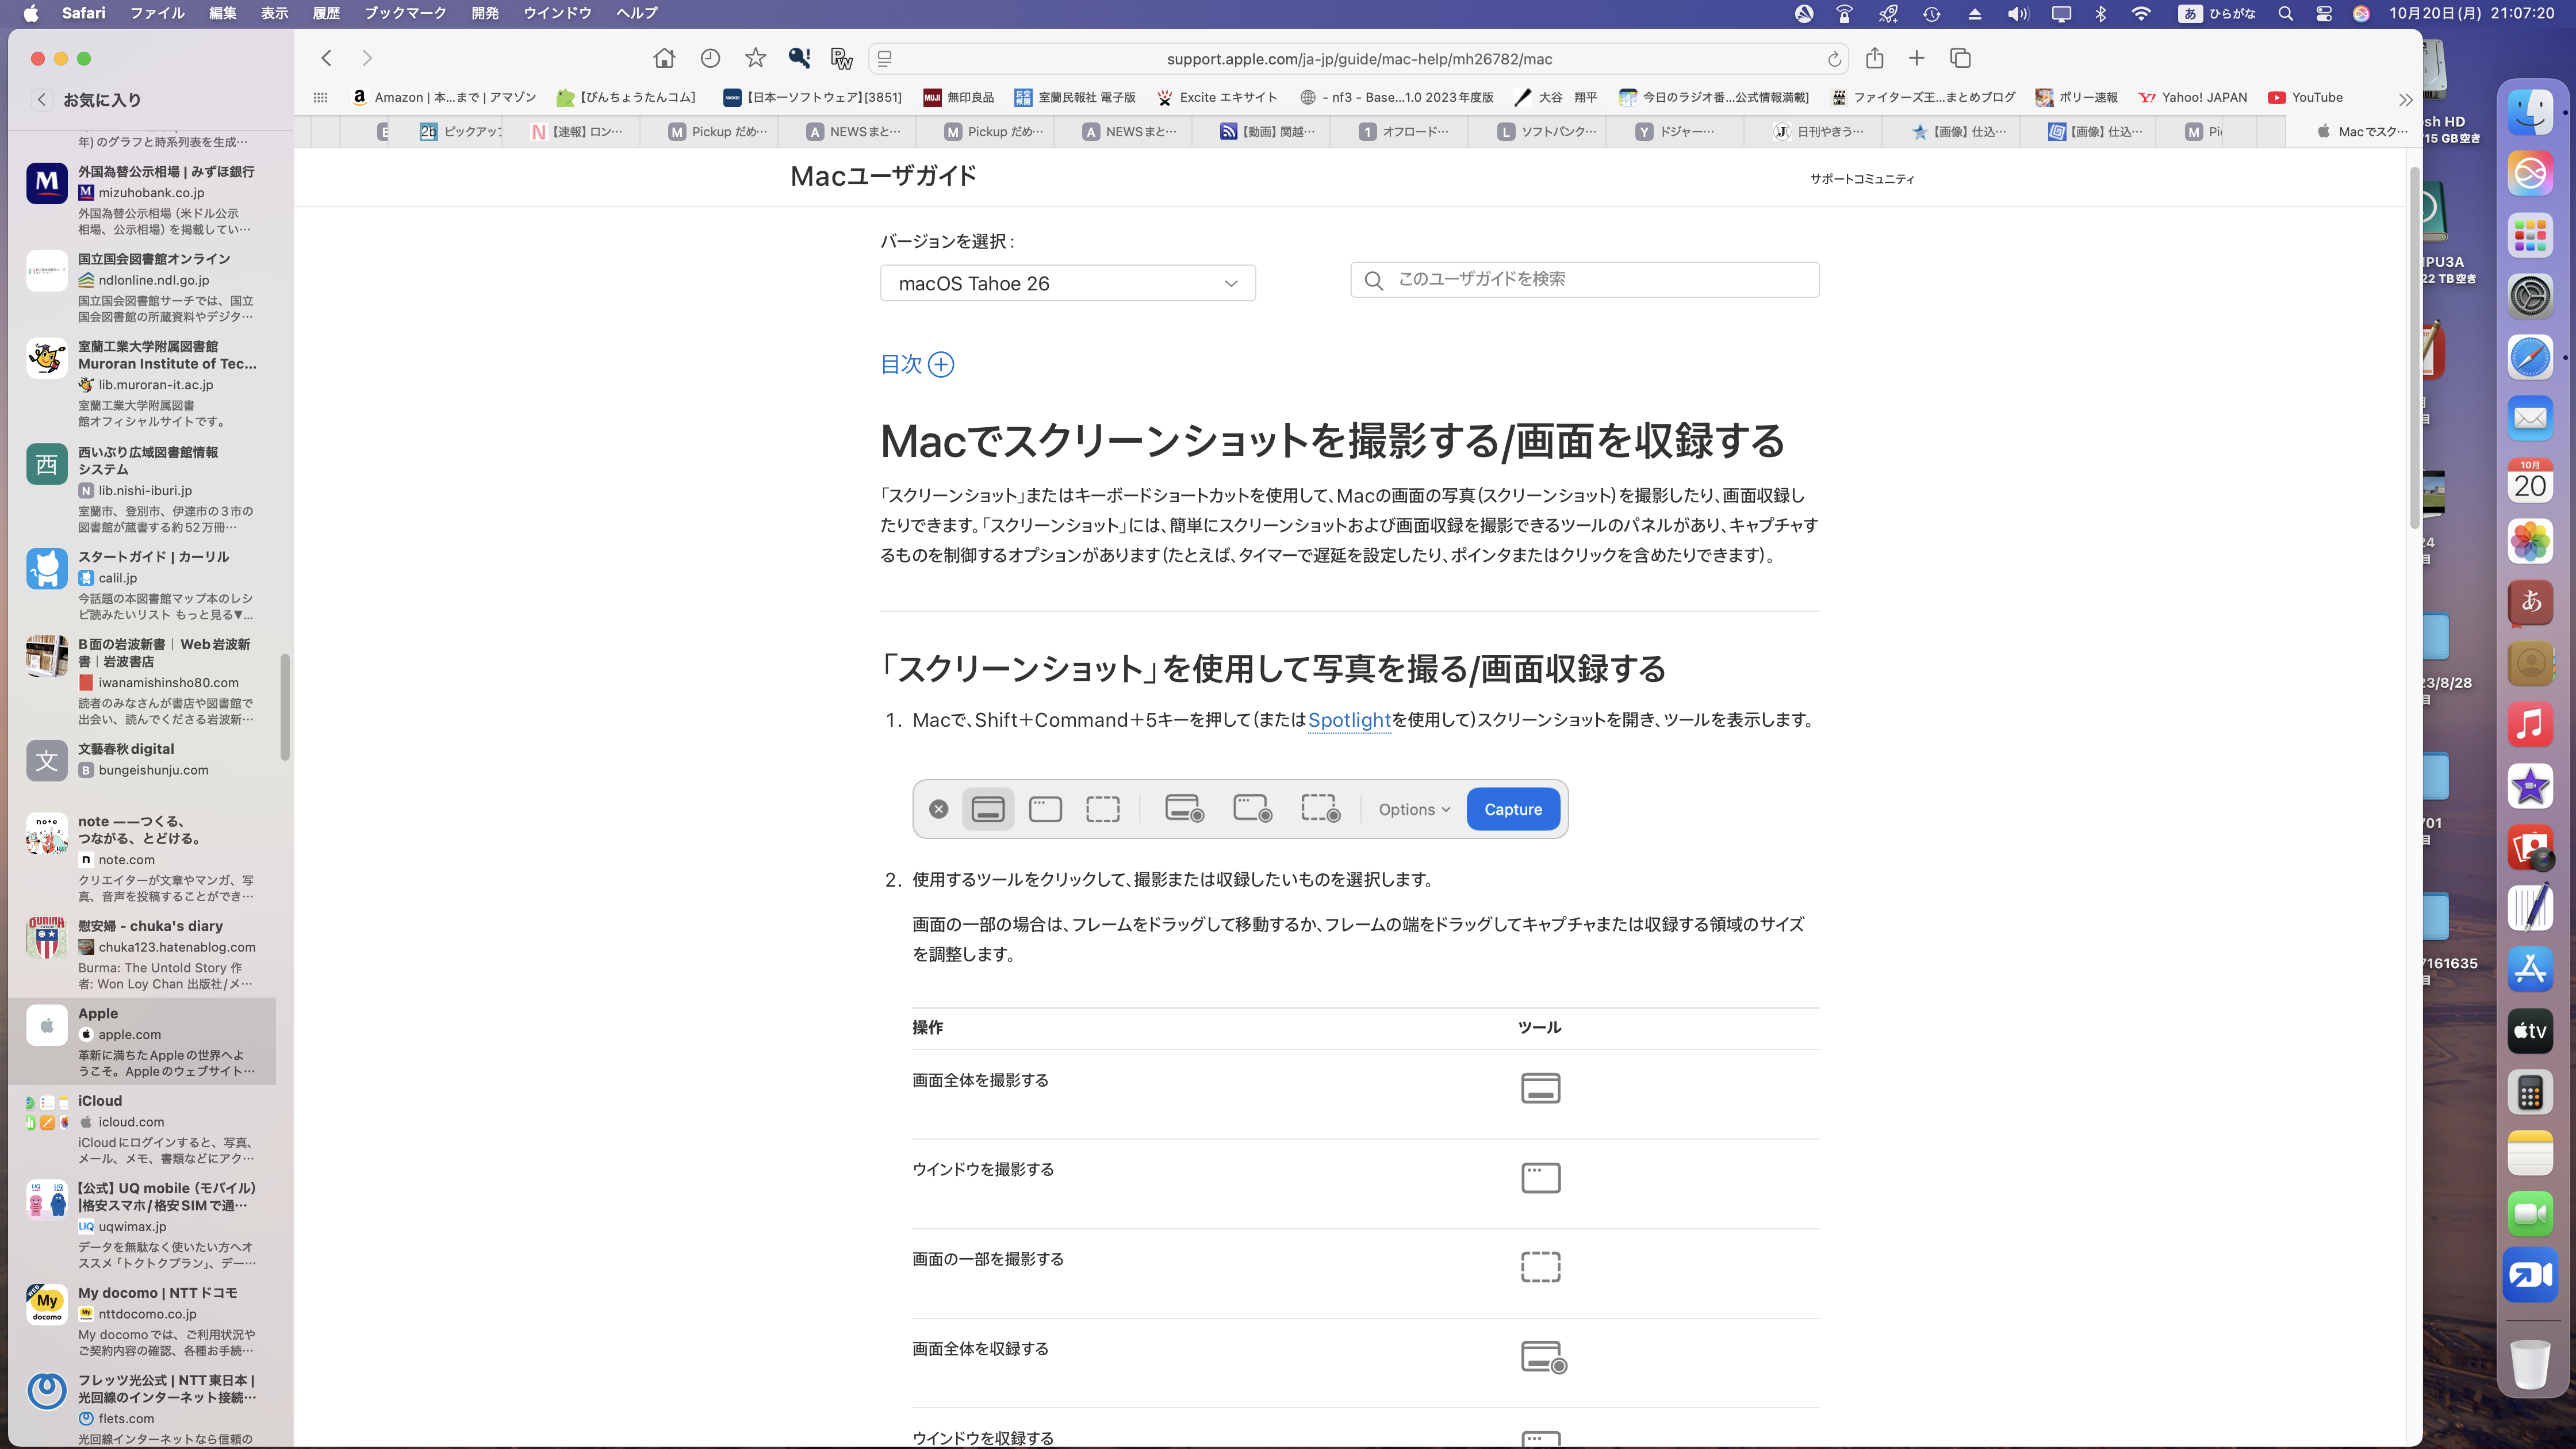This screenshot has width=2576, height=1449.
Task: Reload the page with the refresh icon
Action: 1834,59
